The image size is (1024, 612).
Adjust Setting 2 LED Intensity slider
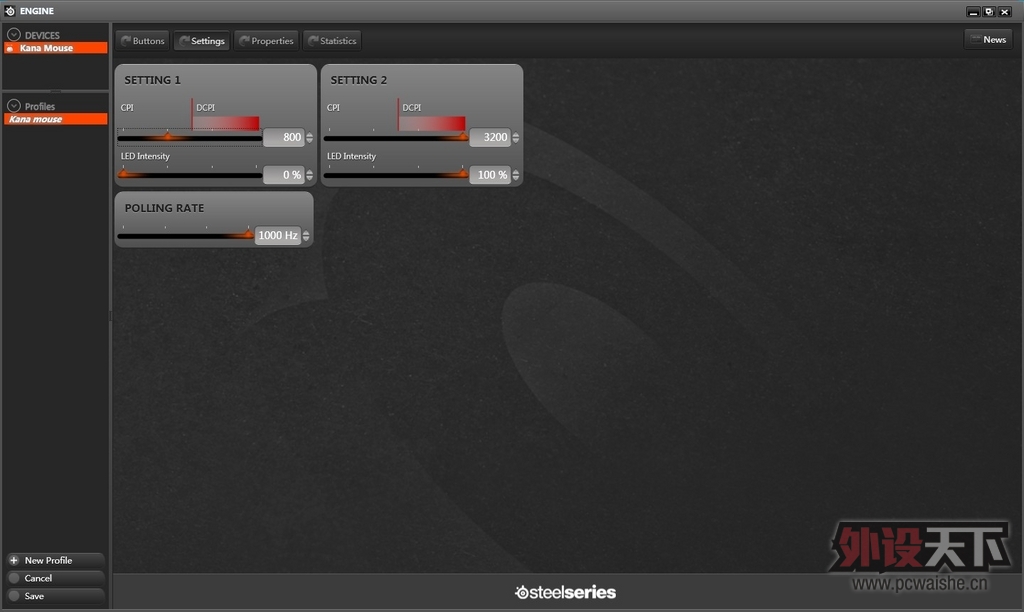click(x=396, y=175)
